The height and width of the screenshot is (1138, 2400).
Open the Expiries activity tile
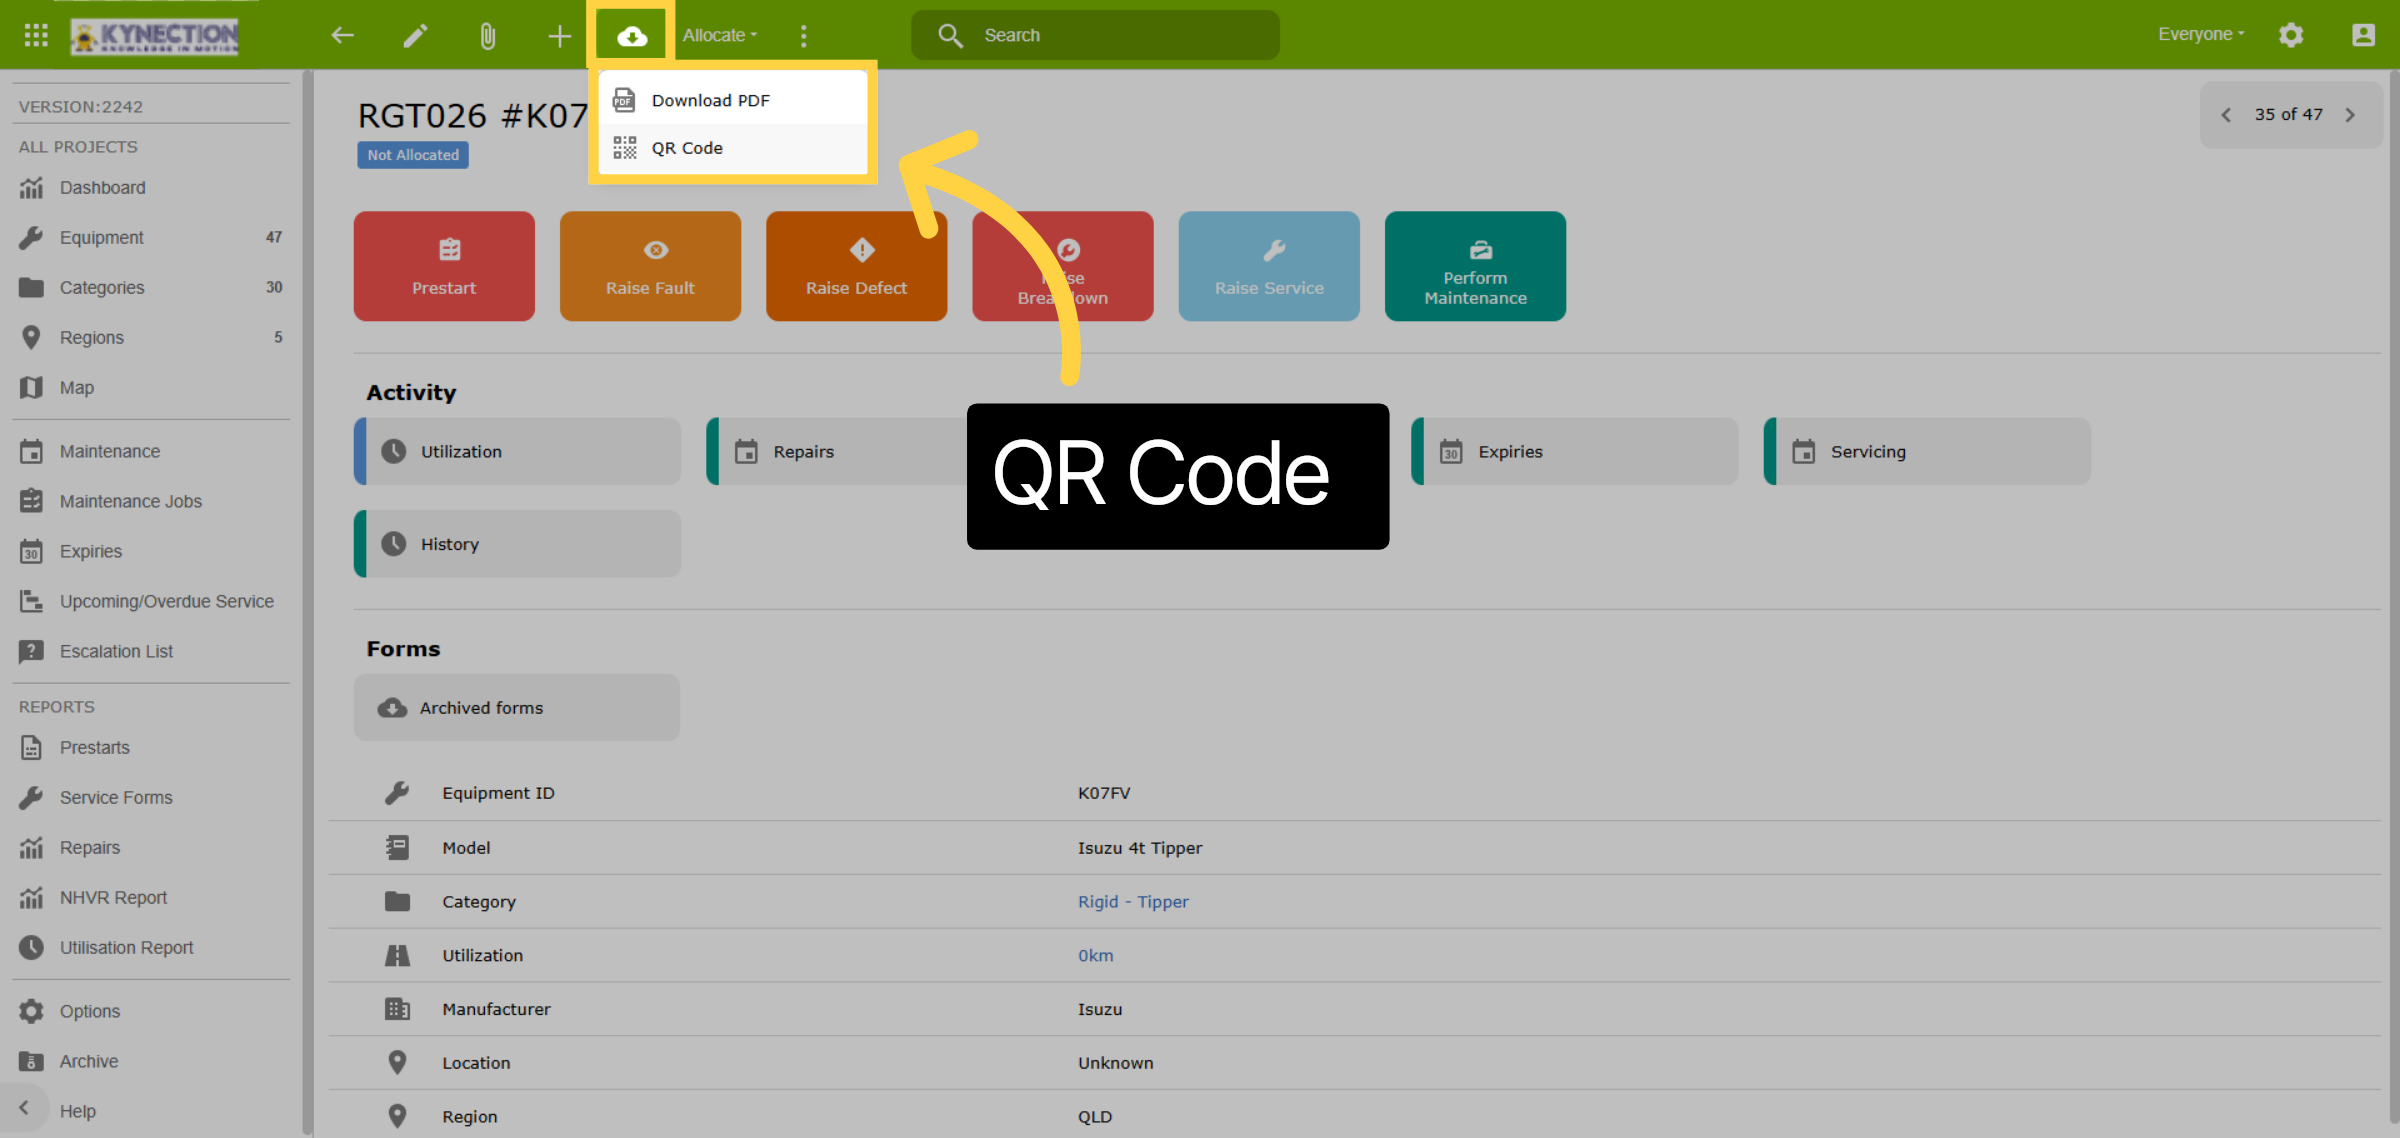1575,451
